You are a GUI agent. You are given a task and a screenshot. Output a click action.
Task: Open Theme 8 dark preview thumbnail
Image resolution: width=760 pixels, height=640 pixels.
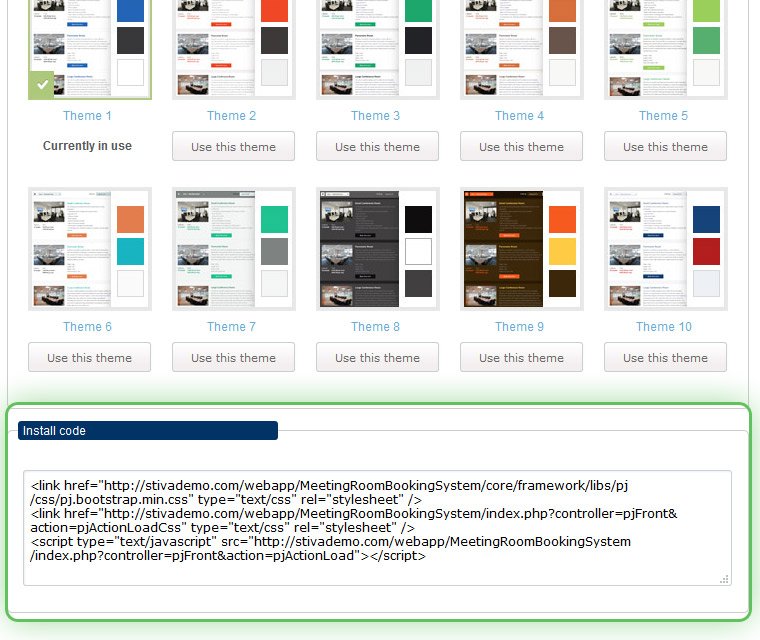[x=378, y=249]
